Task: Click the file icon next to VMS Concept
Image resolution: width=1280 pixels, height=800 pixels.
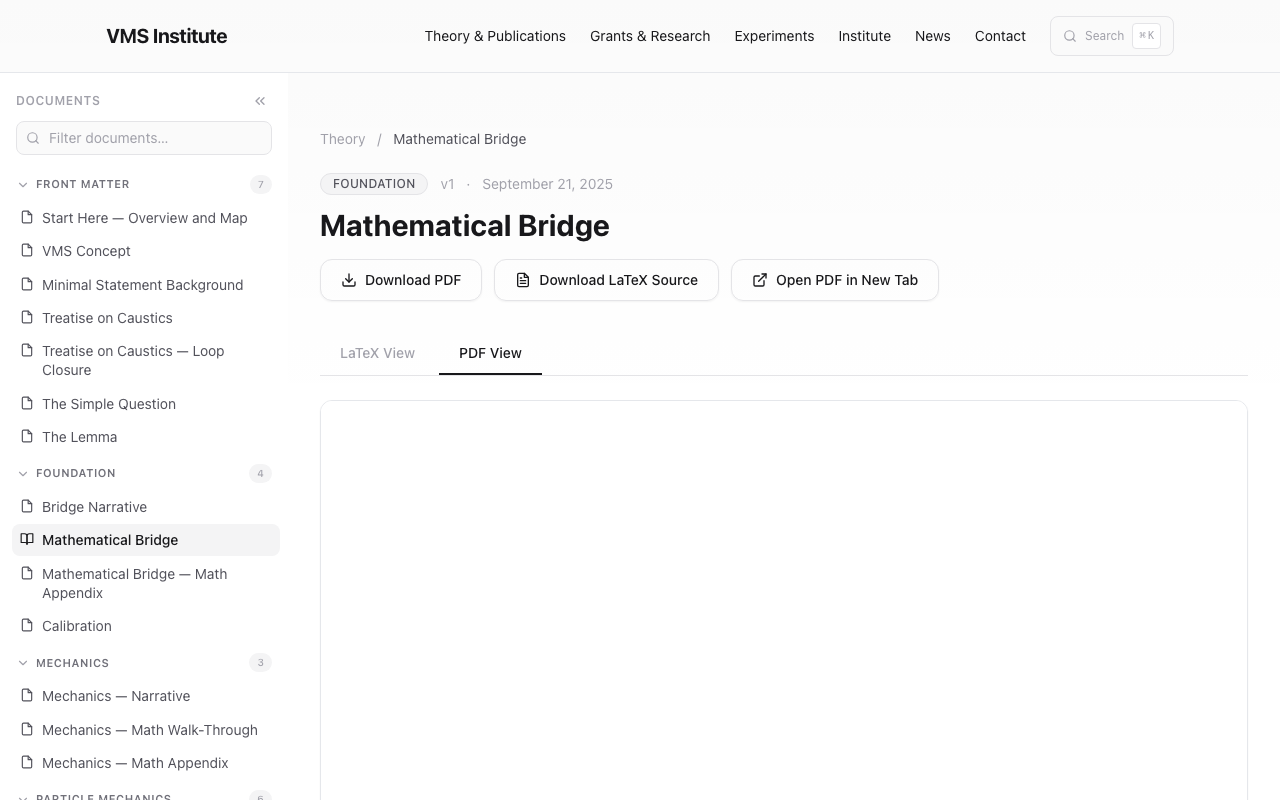Action: pyautogui.click(x=25, y=251)
